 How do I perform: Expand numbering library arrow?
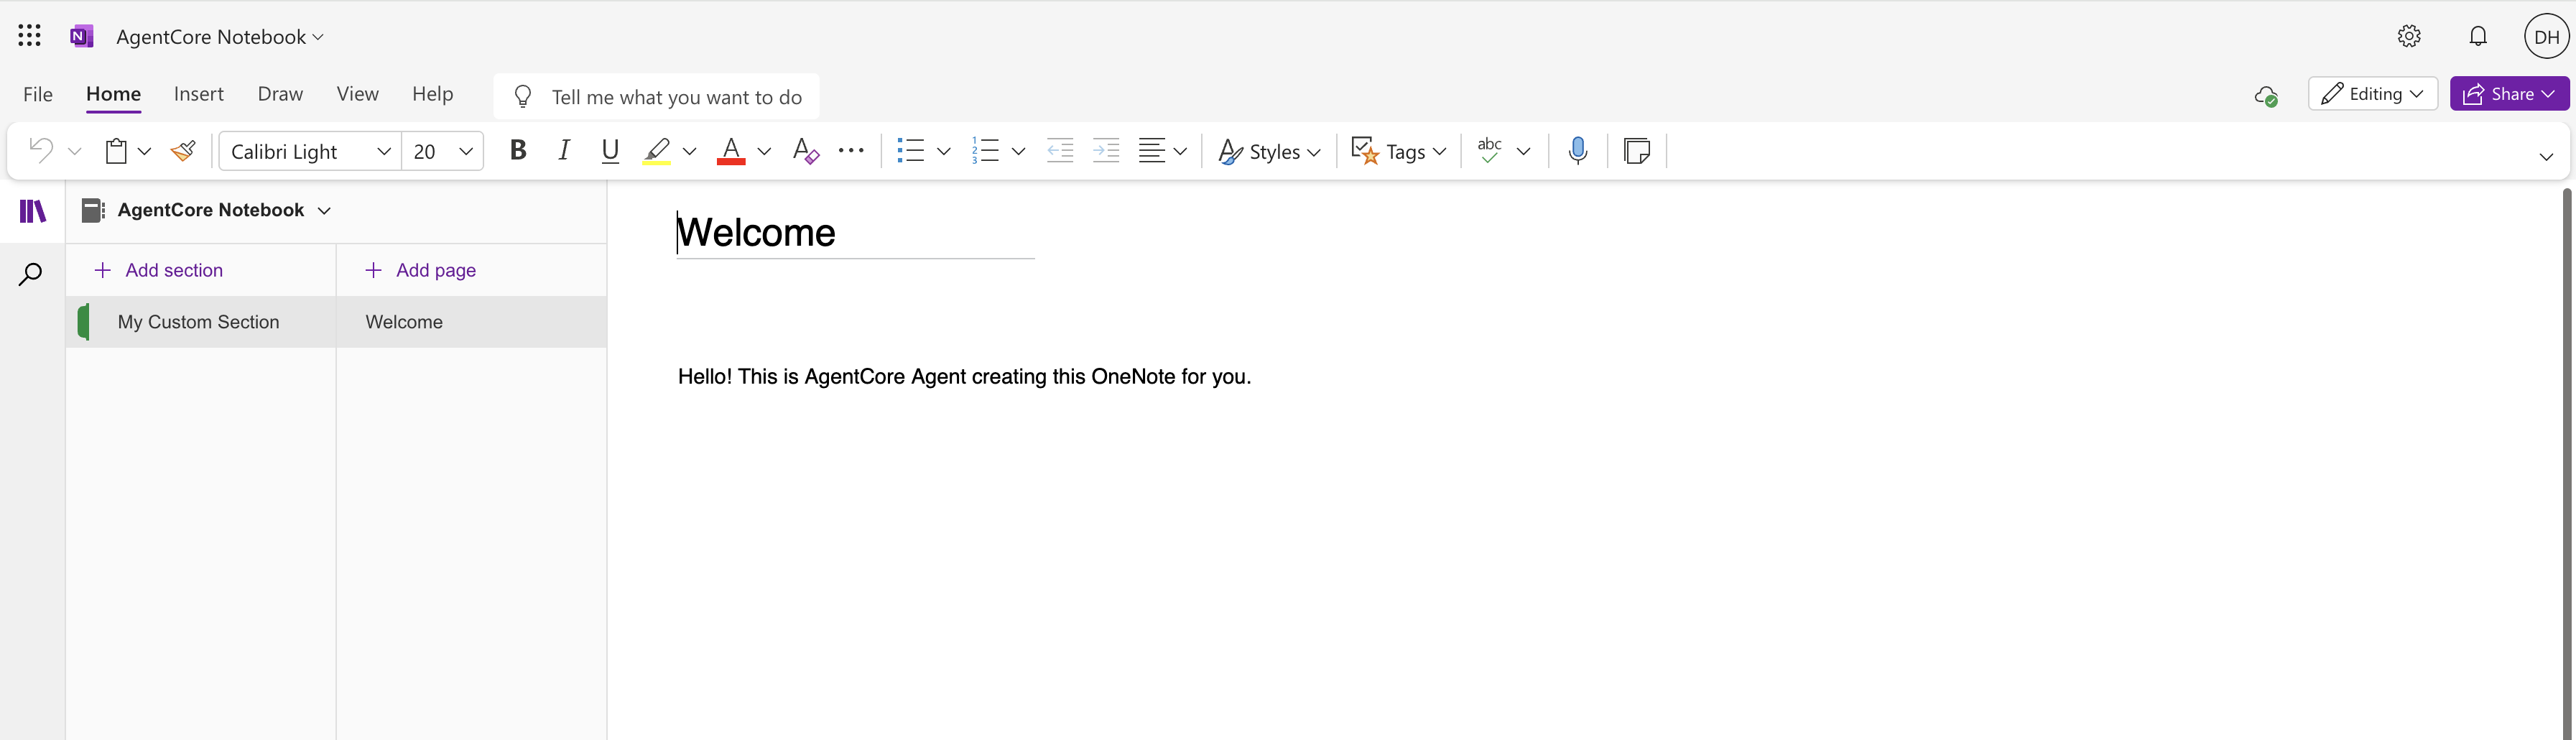click(1018, 152)
